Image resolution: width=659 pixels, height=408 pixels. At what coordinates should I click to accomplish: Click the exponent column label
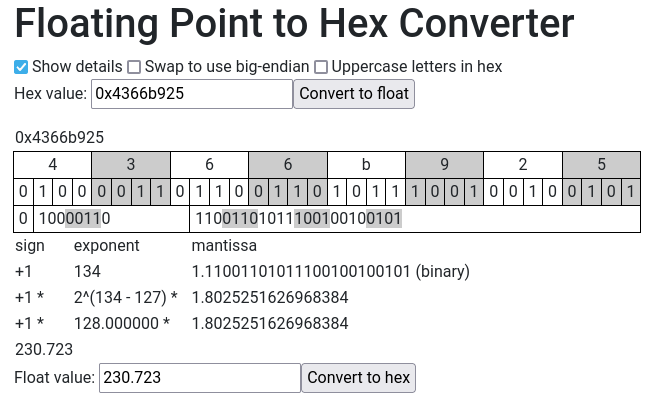point(107,245)
